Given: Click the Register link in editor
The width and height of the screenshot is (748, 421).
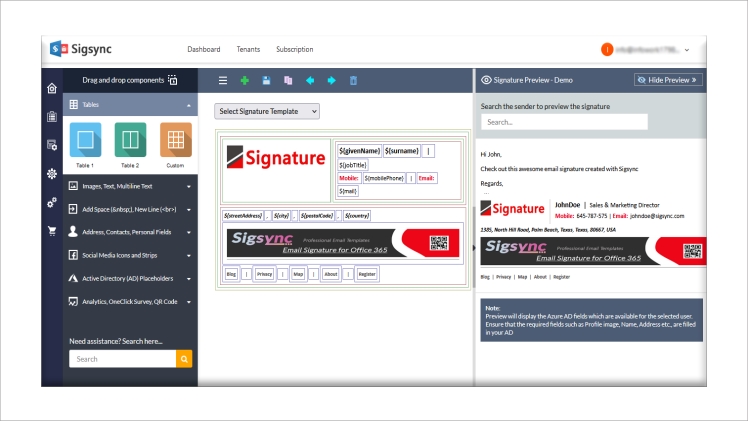Looking at the screenshot, I should click(367, 274).
